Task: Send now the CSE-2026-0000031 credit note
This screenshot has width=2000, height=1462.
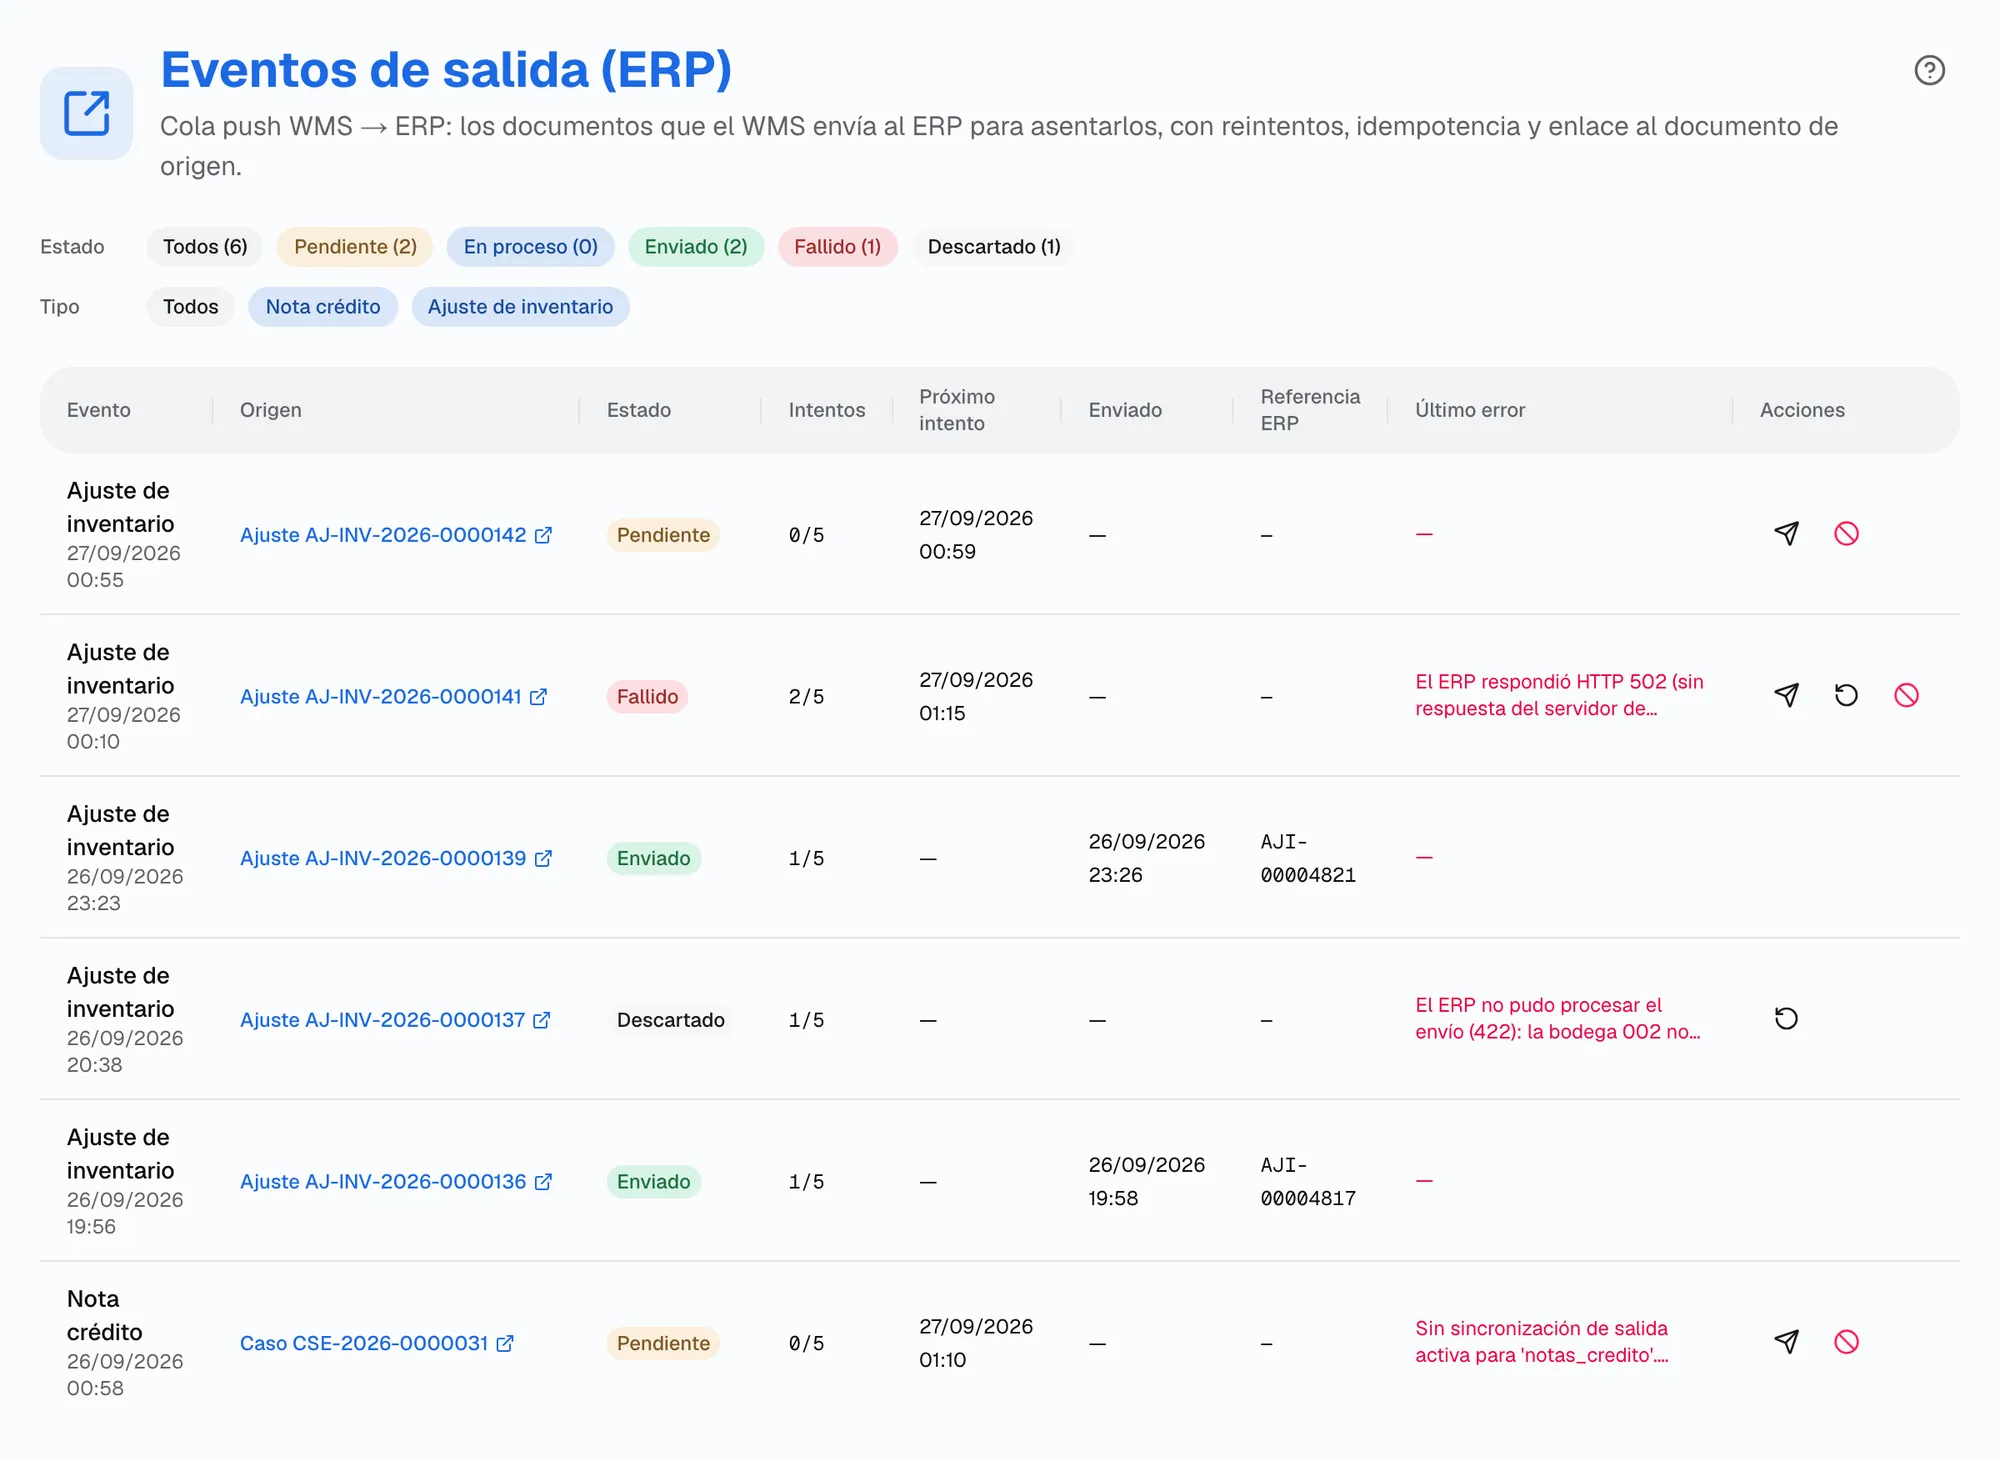Action: (x=1786, y=1342)
